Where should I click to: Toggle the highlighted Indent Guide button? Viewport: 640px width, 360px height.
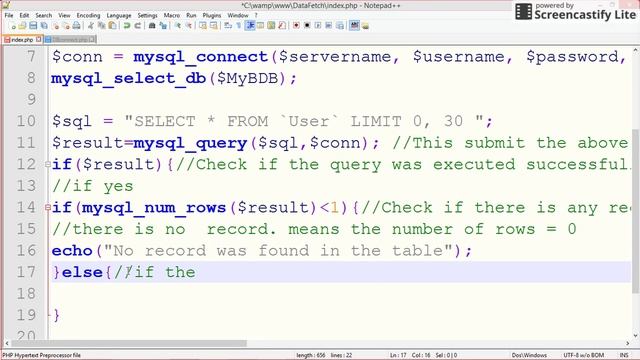coord(250,26)
